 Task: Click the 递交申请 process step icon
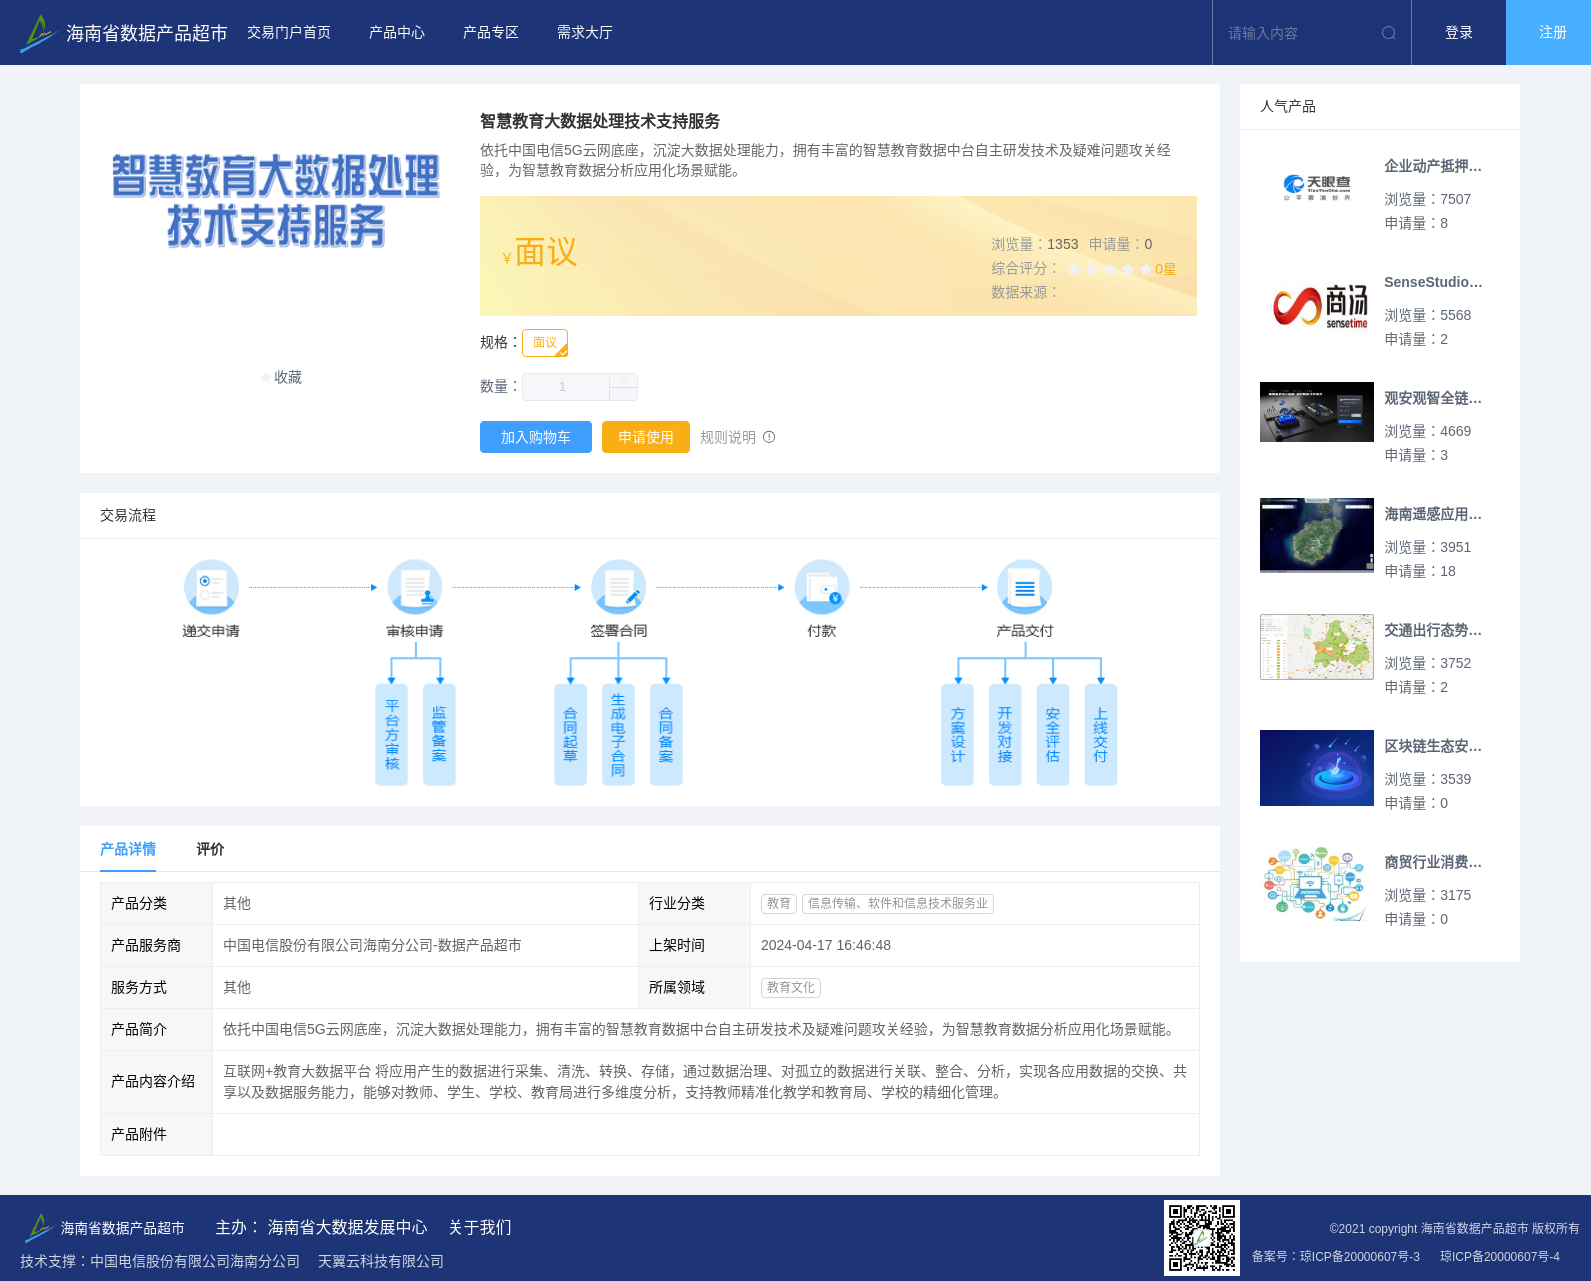click(211, 587)
